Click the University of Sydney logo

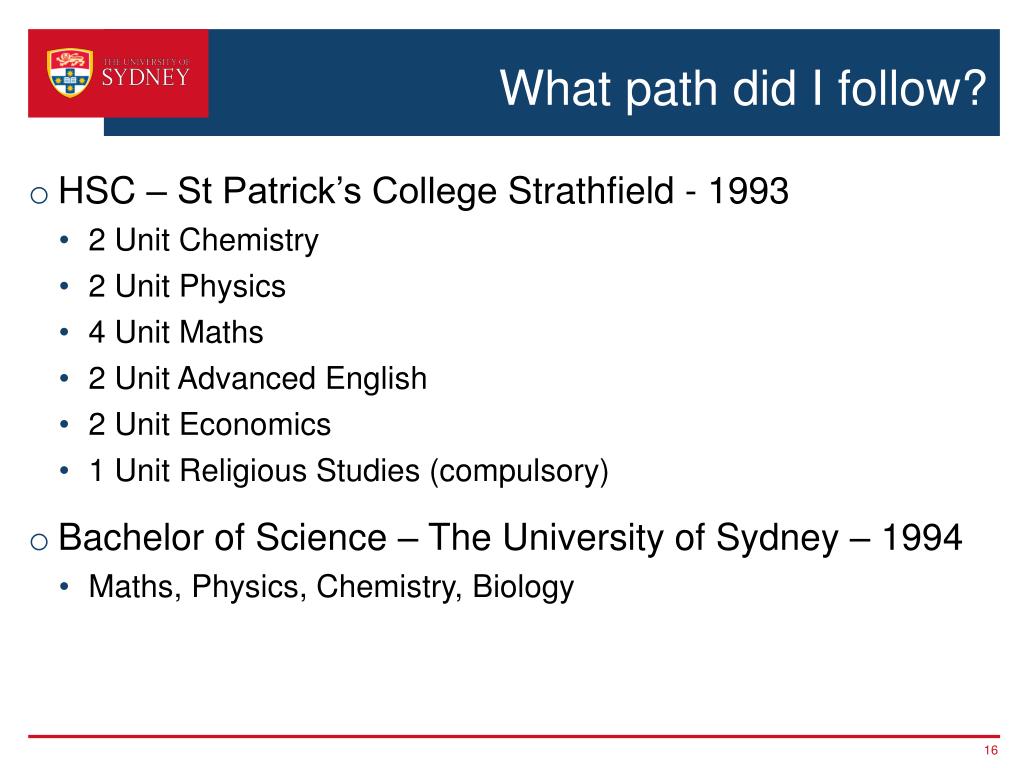tap(118, 73)
